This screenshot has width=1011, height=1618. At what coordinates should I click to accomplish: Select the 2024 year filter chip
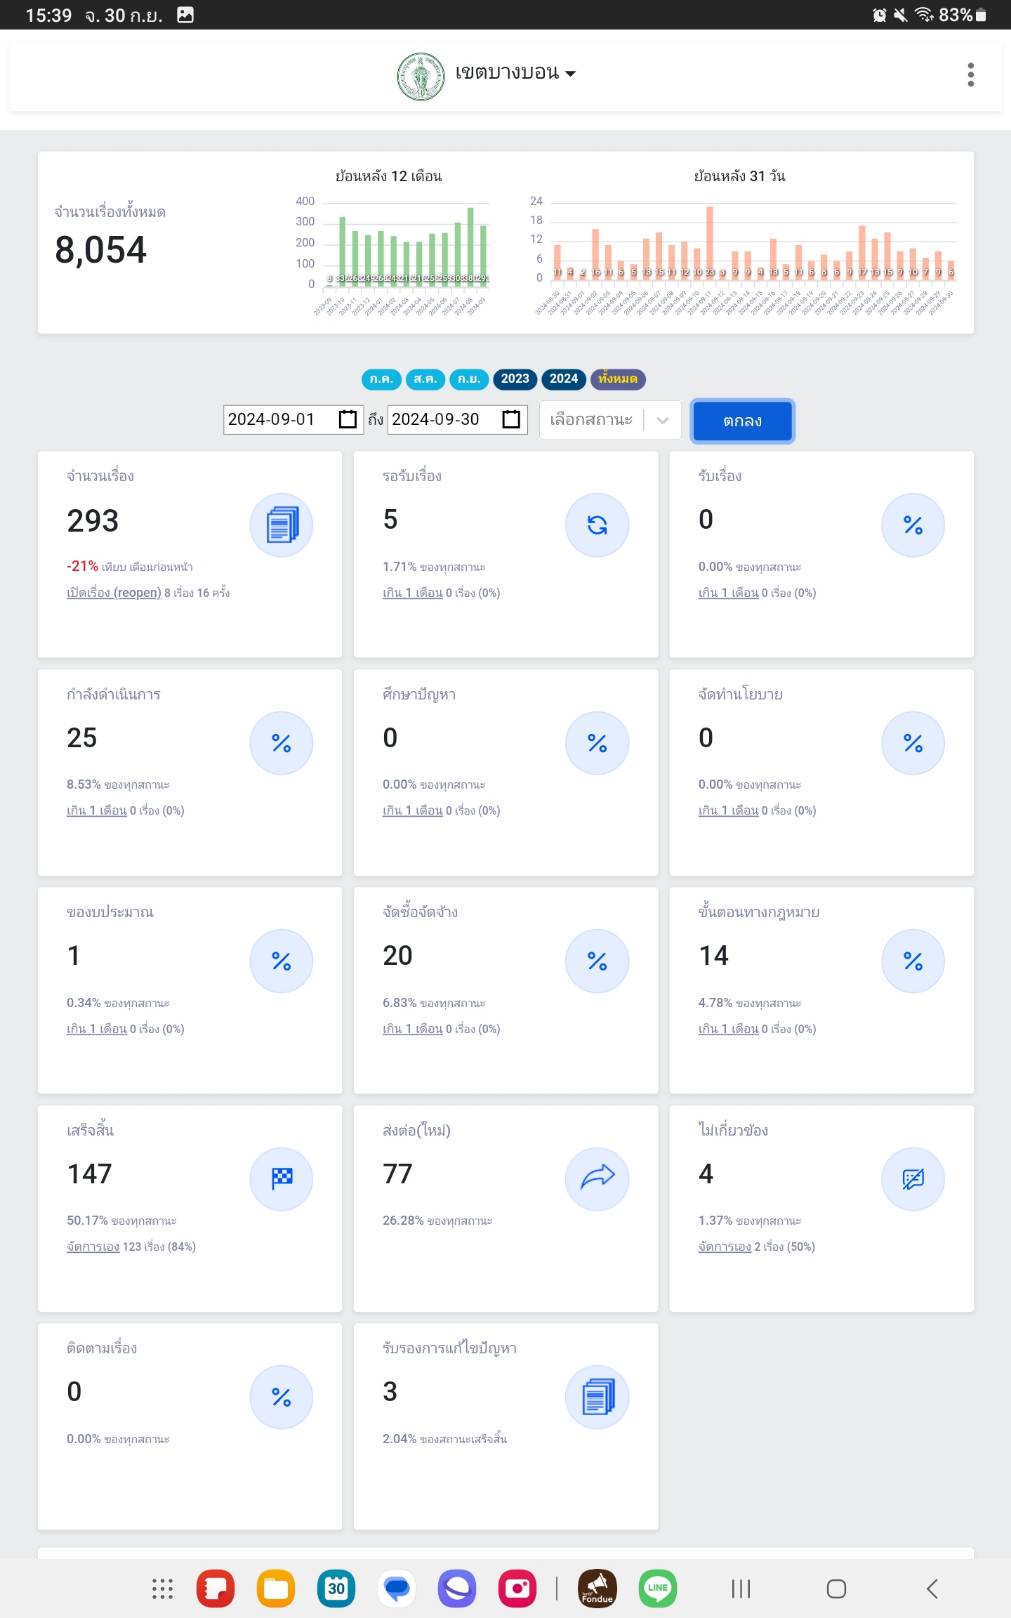563,379
